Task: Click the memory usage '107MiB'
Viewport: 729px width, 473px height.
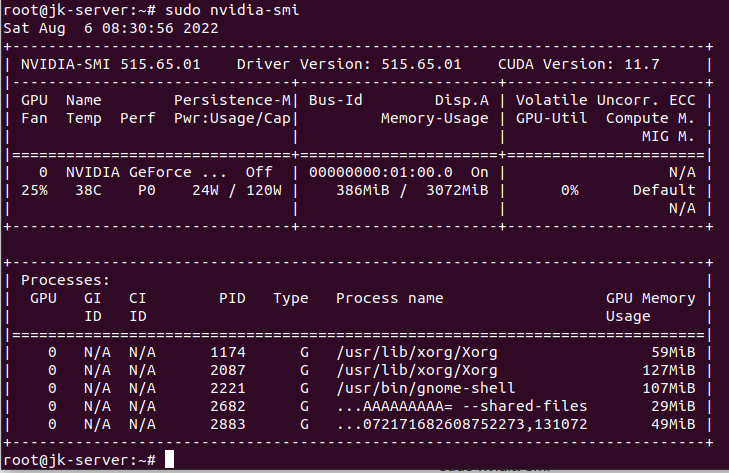Action: 669,388
